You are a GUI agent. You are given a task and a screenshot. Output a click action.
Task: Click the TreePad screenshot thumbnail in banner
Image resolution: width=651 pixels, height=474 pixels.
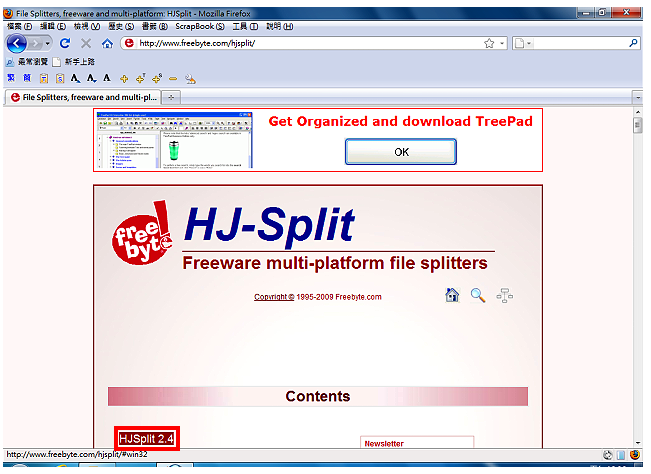tap(174, 140)
